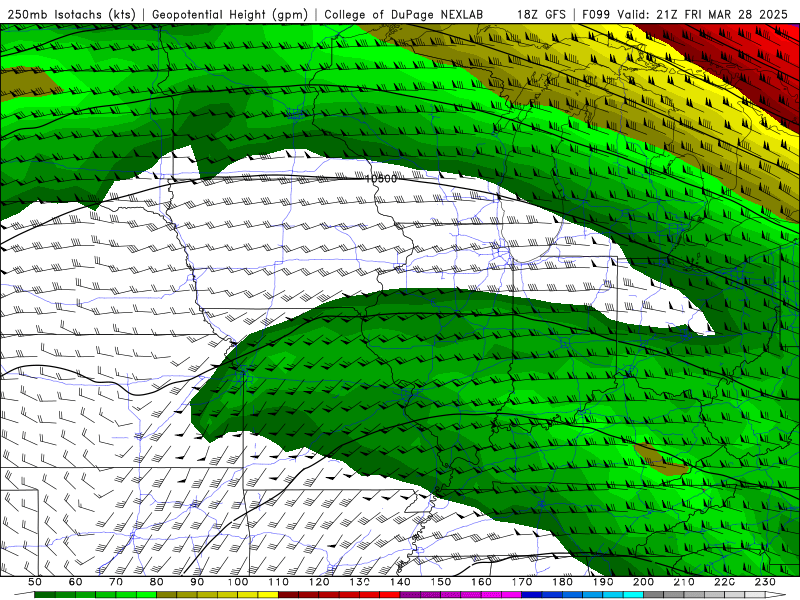The height and width of the screenshot is (600, 800).
Task: Click the 50 value on the color scale
Action: click(35, 582)
